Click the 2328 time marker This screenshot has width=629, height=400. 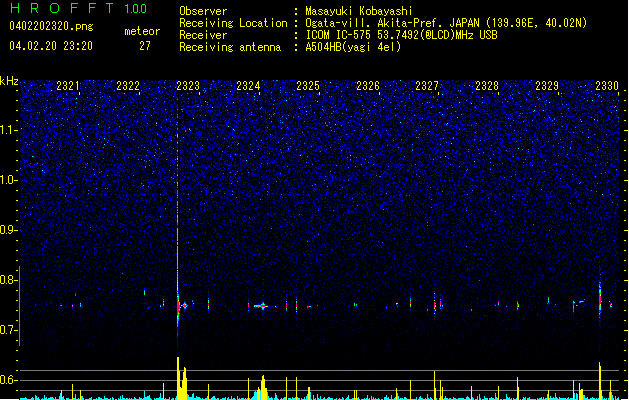pos(487,85)
